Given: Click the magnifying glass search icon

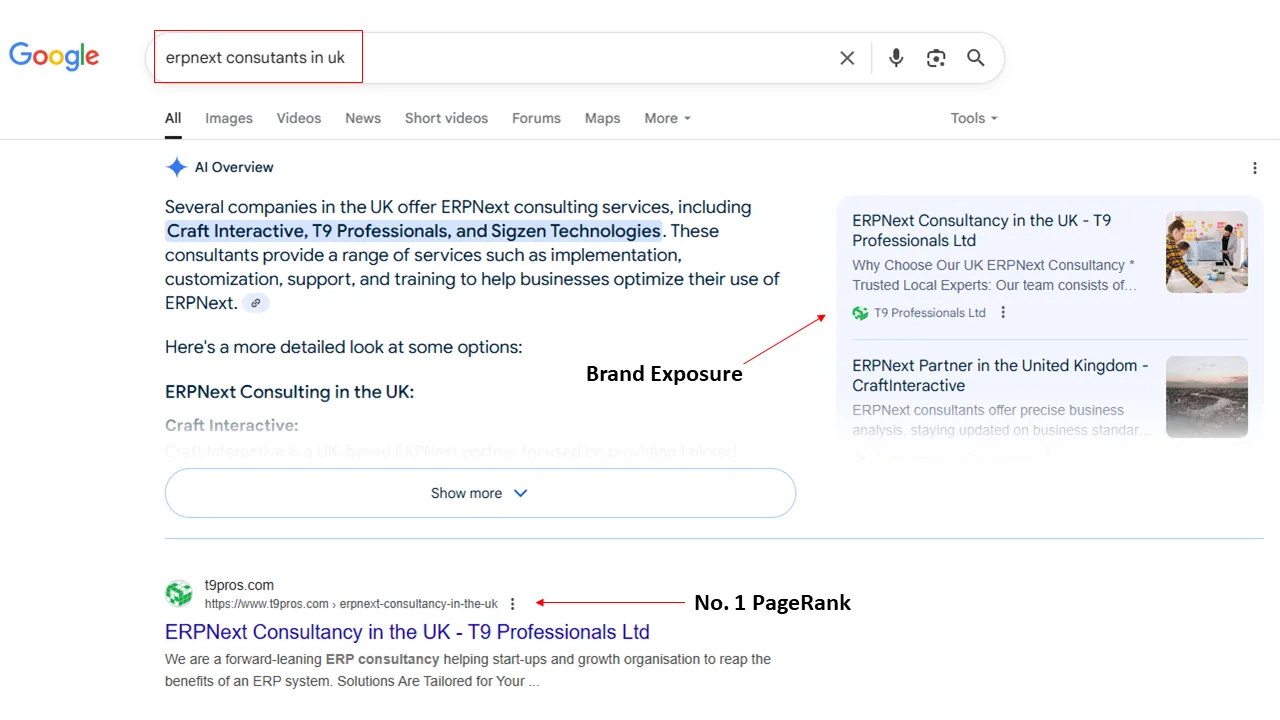Looking at the screenshot, I should coord(976,58).
